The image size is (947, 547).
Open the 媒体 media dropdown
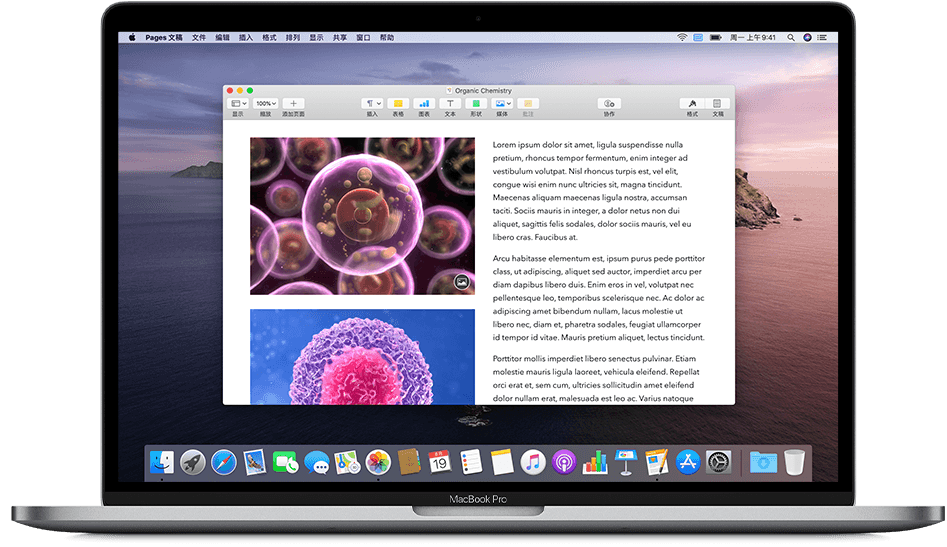(x=502, y=104)
